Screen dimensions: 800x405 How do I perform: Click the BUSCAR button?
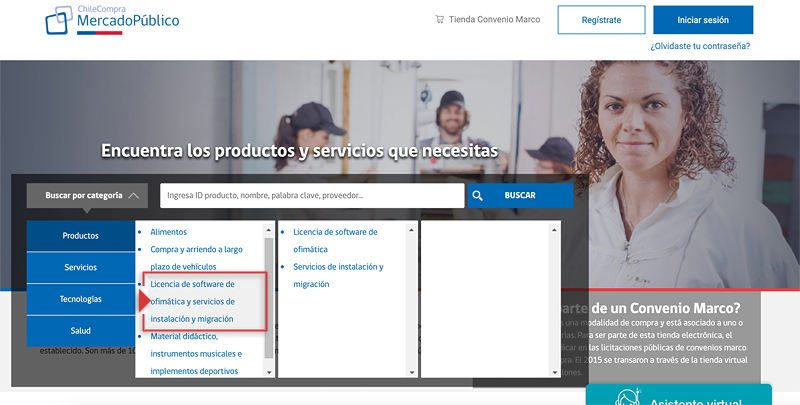click(x=520, y=195)
